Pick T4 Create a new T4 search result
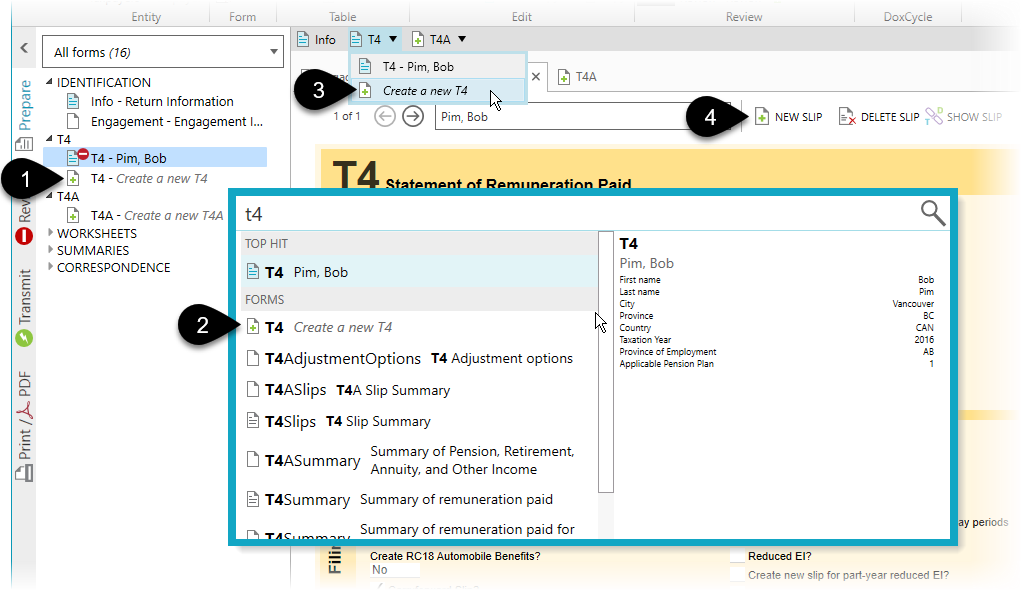 pyautogui.click(x=420, y=327)
